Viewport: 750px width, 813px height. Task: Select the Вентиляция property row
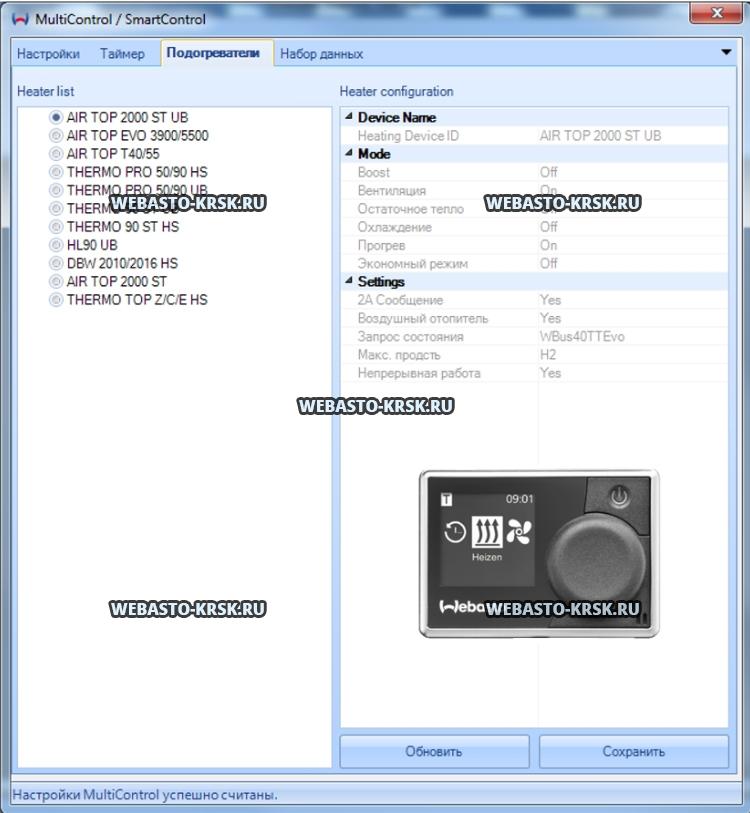point(534,190)
